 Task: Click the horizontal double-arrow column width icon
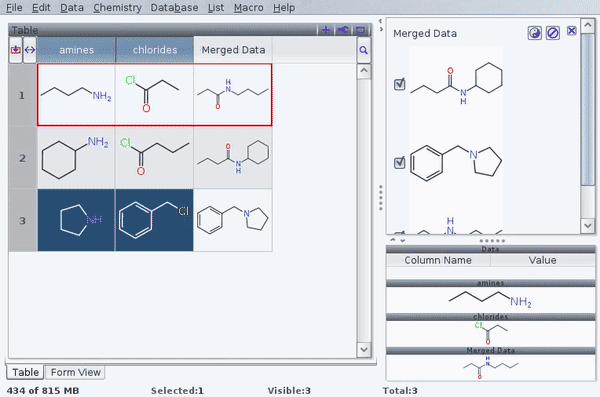pyautogui.click(x=30, y=50)
